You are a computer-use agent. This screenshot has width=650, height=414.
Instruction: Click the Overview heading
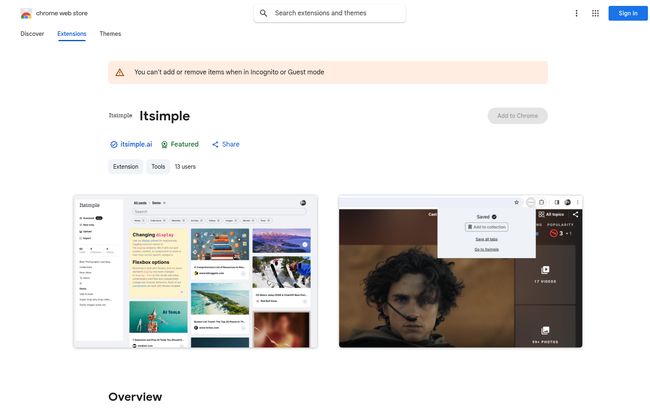[x=135, y=397]
